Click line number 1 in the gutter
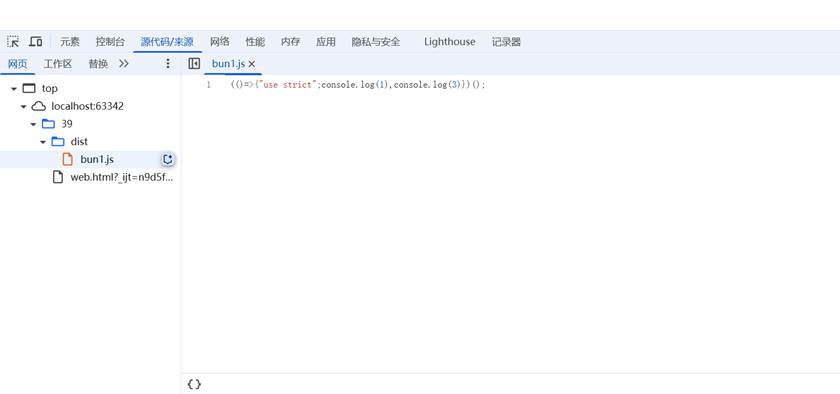 point(208,85)
